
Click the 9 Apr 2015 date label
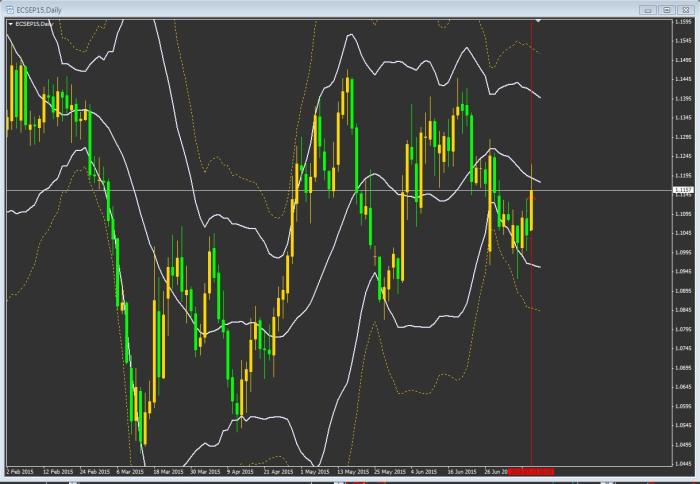(x=240, y=471)
